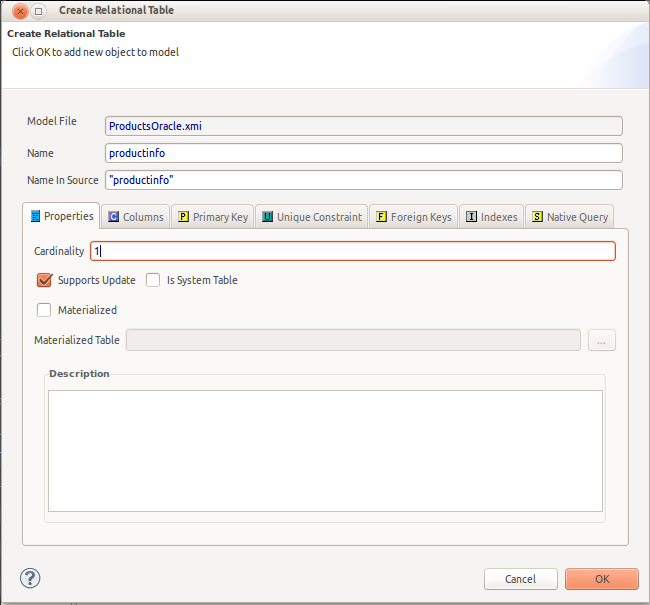This screenshot has height=605, width=650.
Task: Uncheck Supports Update checkbox
Action: tap(44, 280)
